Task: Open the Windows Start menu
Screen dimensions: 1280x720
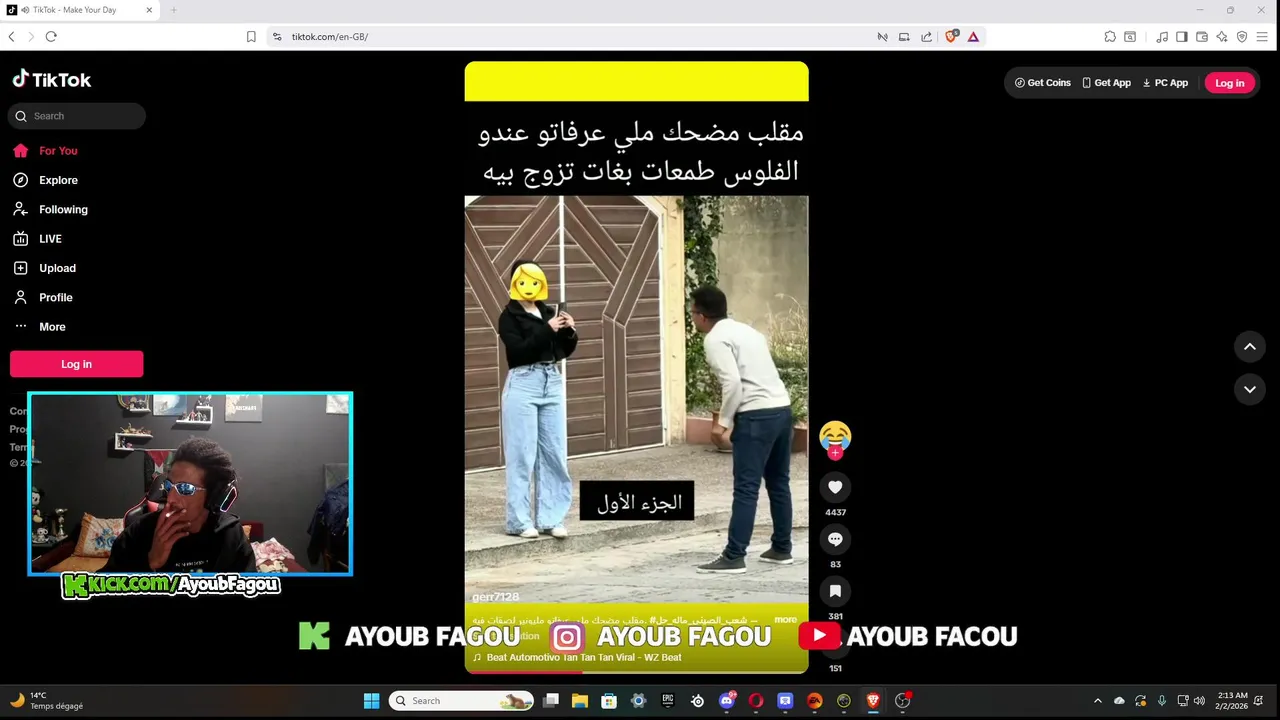Action: pyautogui.click(x=372, y=701)
